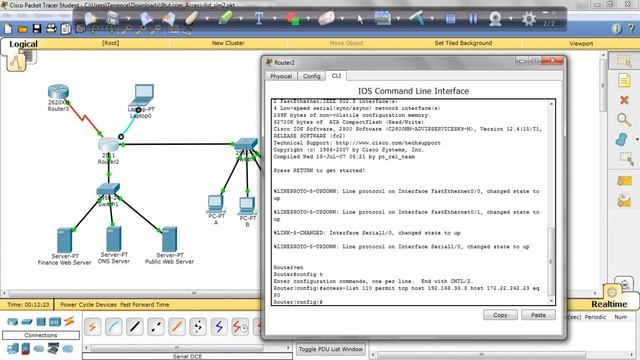Click inside the IOS CLI text area
The image size is (640, 360).
pyautogui.click(x=410, y=202)
